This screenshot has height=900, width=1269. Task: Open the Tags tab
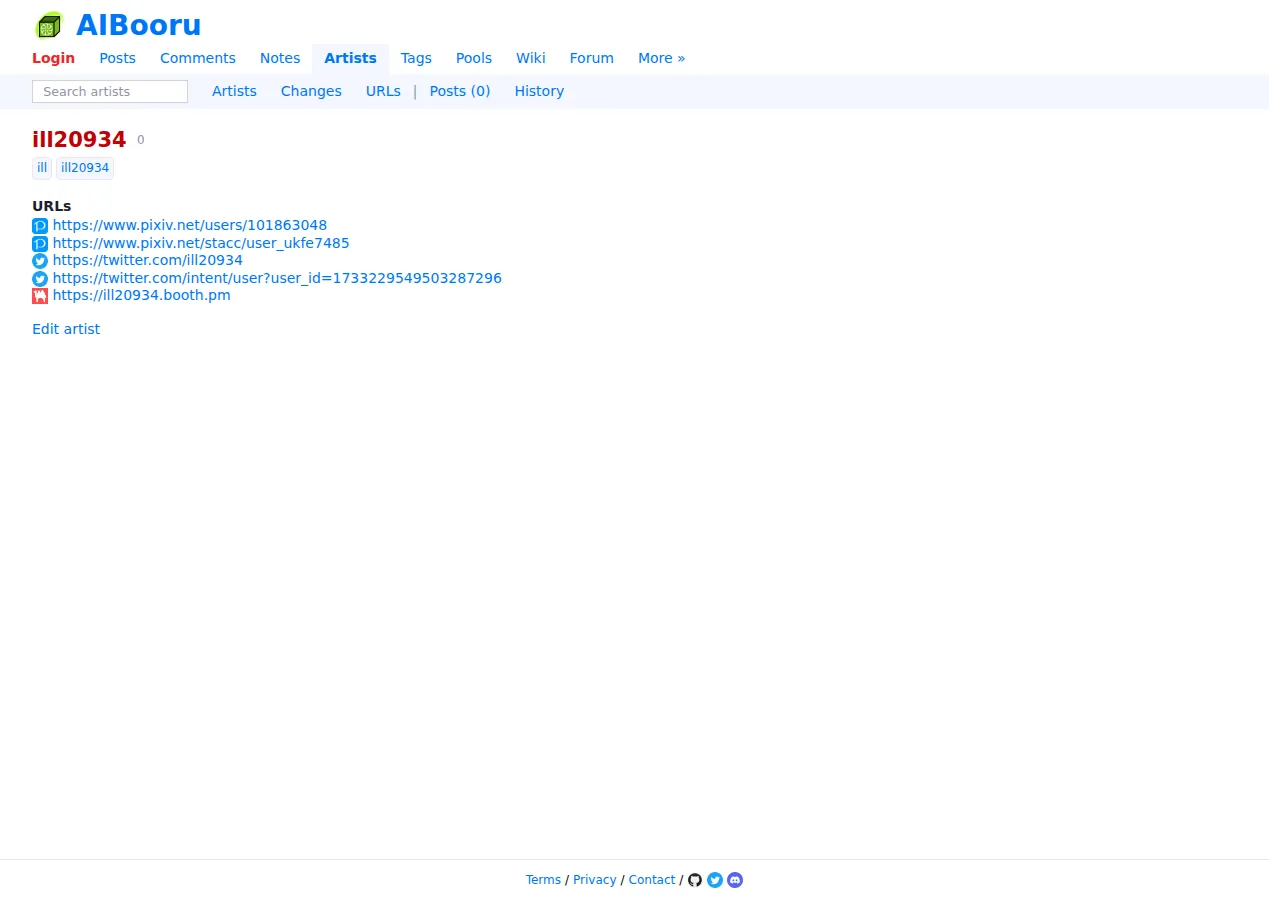[416, 58]
